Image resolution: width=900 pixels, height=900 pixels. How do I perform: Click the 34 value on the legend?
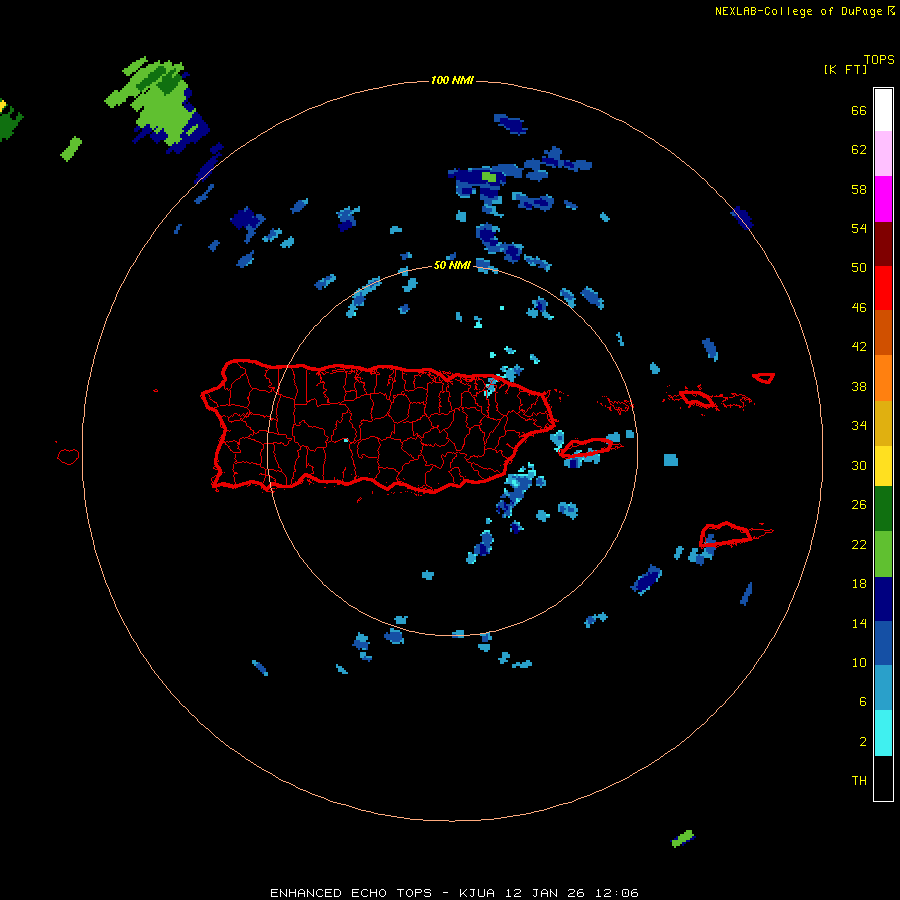coord(859,425)
